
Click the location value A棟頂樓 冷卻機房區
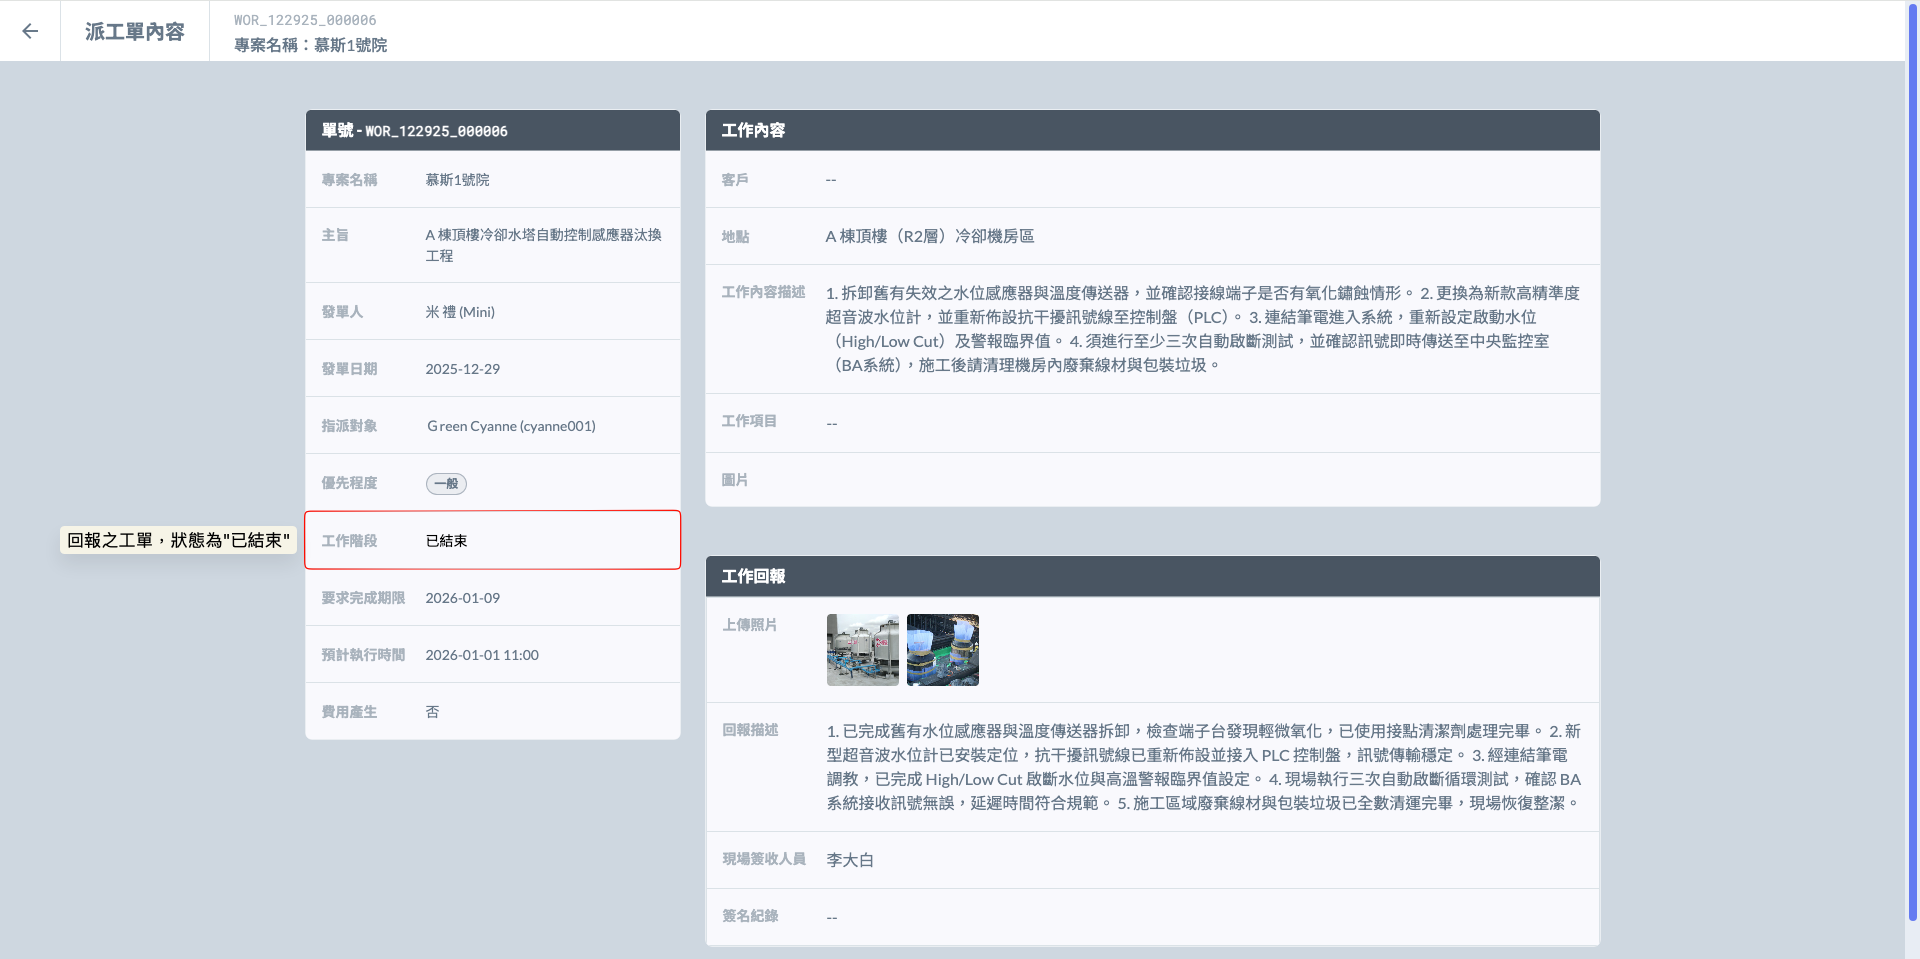coord(929,237)
